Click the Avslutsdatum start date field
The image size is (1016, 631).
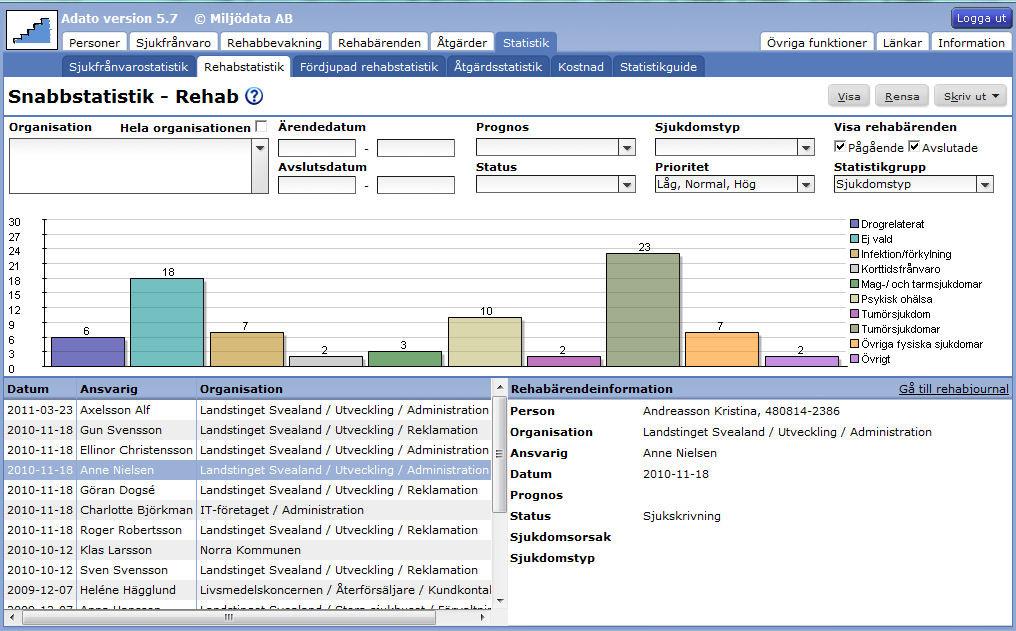[x=317, y=185]
